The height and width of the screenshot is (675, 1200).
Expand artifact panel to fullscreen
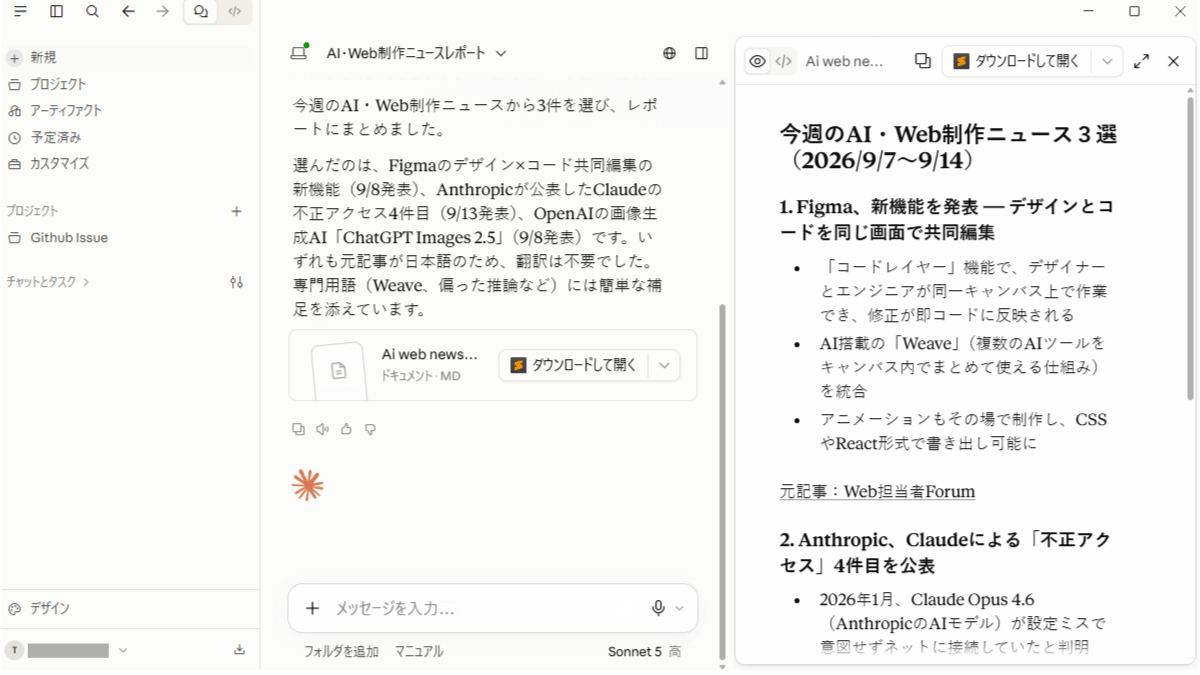coord(1142,61)
